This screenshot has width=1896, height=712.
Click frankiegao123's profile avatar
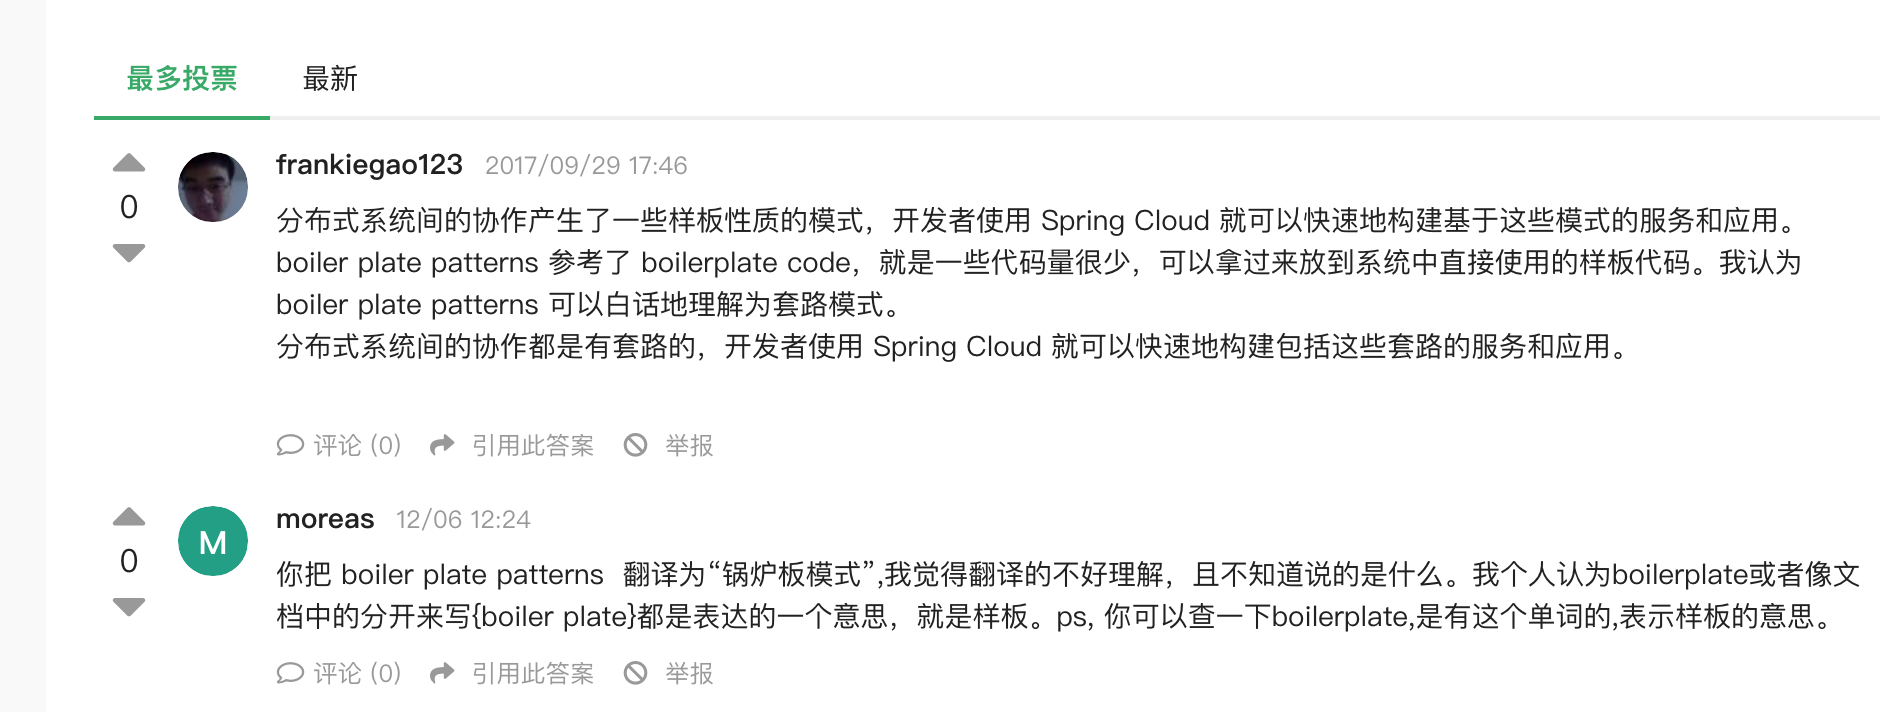[x=213, y=188]
